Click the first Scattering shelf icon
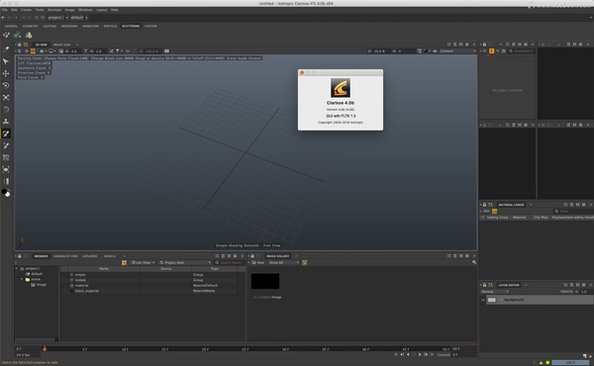 [x=6, y=35]
